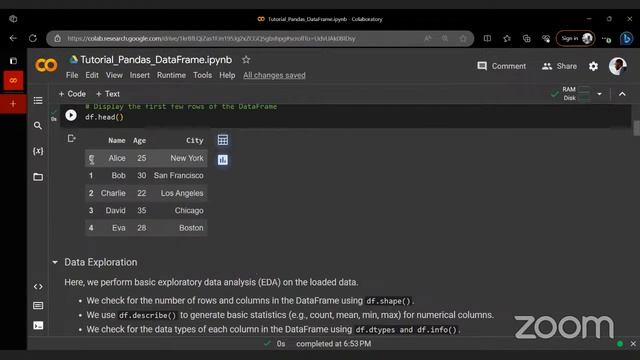Viewport: 640px width, 360px height.
Task: Collapse the Data Exploration section
Action: click(55, 262)
